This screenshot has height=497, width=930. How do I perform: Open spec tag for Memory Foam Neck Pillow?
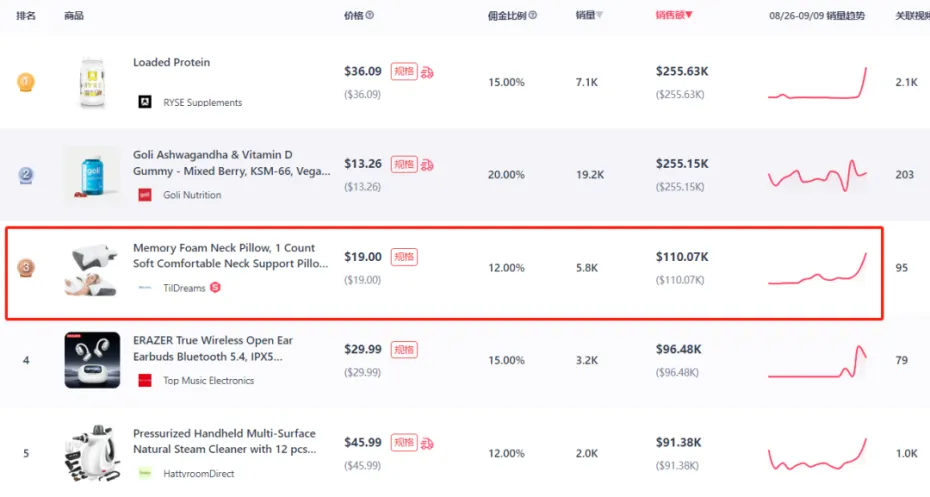point(404,257)
